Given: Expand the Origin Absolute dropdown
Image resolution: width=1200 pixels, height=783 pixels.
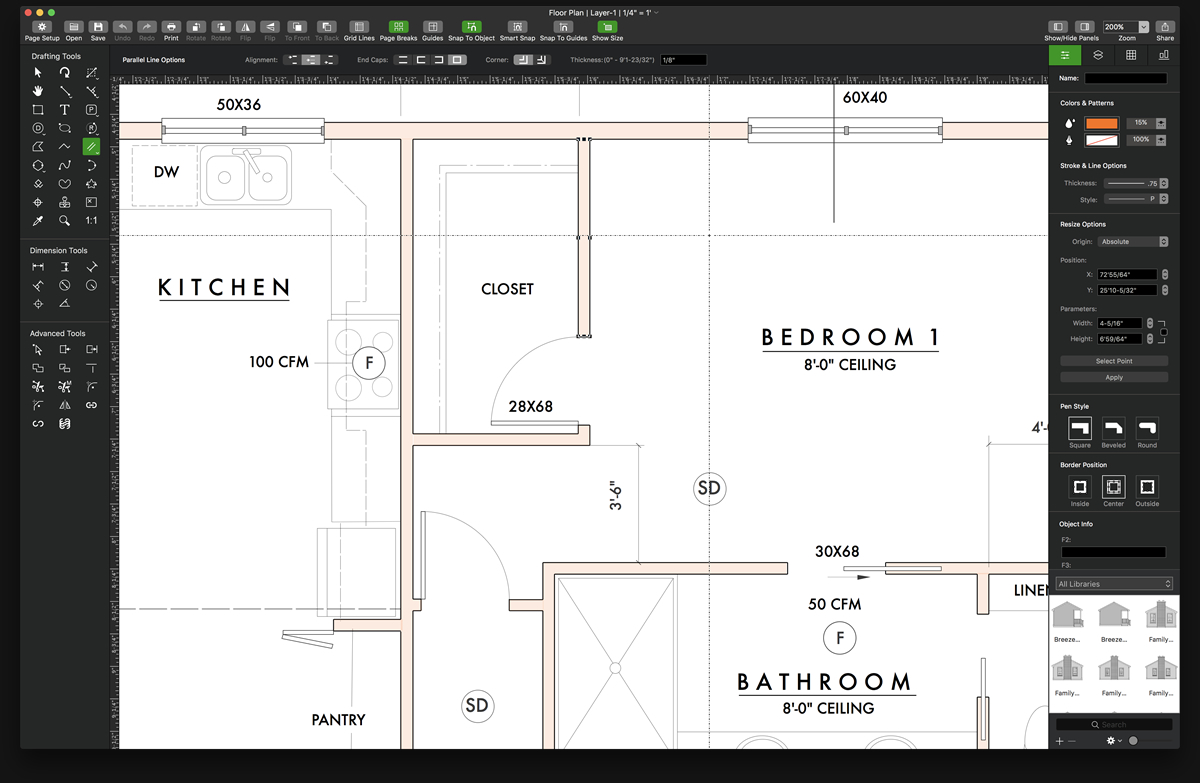Looking at the screenshot, I should pyautogui.click(x=1133, y=242).
